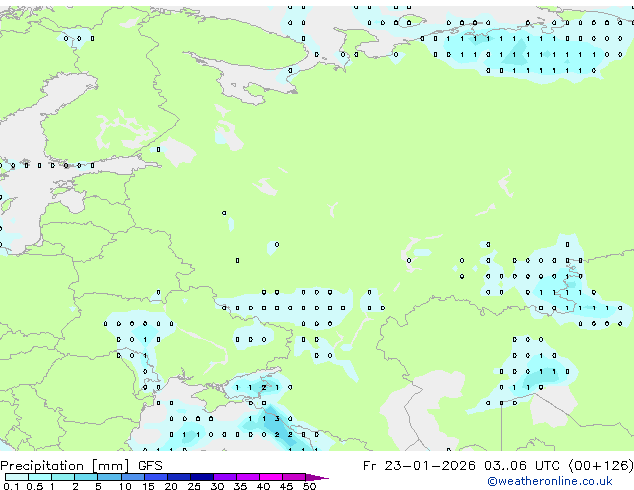Image resolution: width=634 pixels, height=490 pixels.
Task: Pick the 0.1–0.5 mm palest legend swatch
Action: pos(17,477)
